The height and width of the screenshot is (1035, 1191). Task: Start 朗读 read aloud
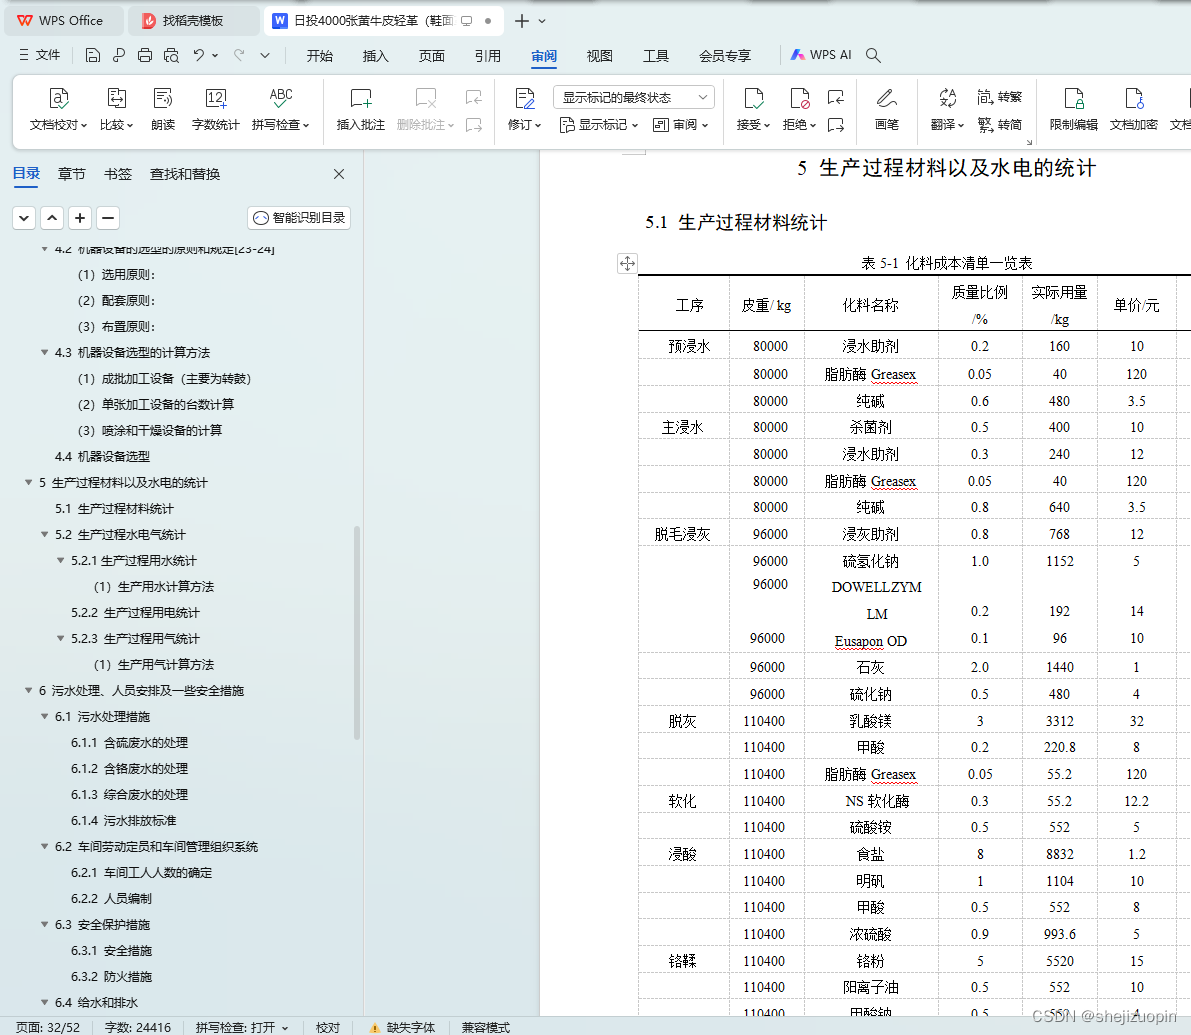click(x=163, y=109)
